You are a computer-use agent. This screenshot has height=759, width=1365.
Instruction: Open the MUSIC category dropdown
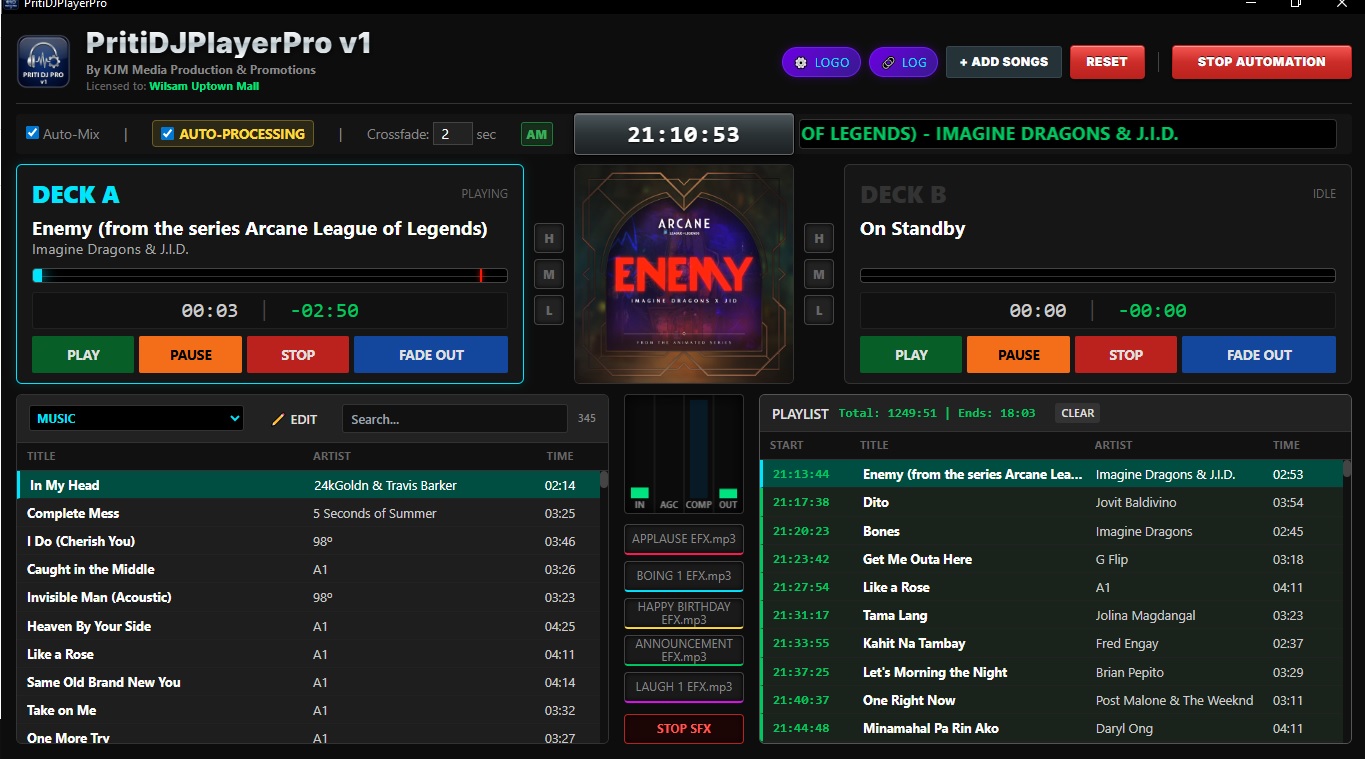point(136,419)
